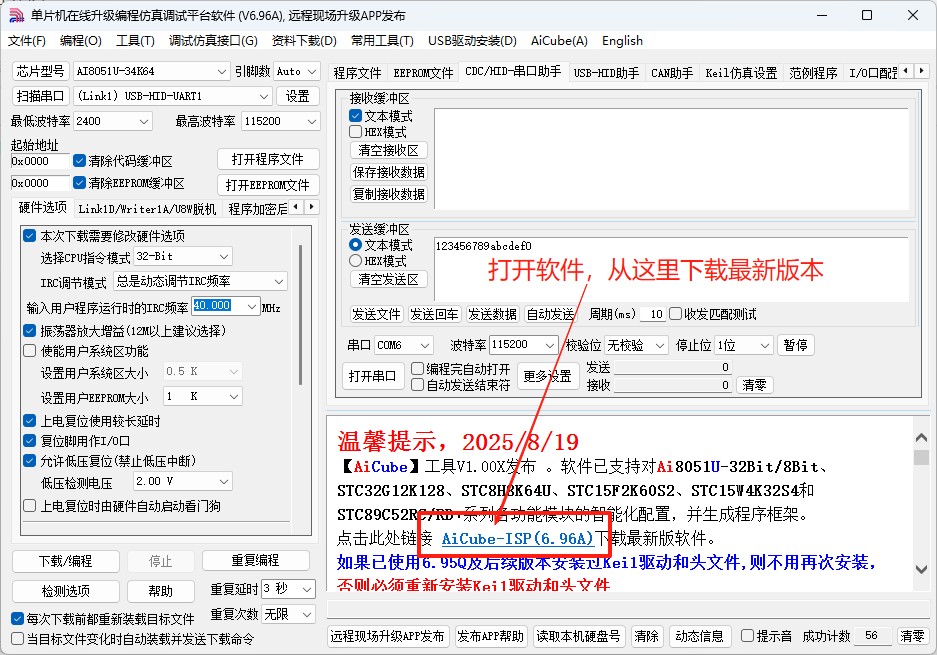Click 远程现场升级APP发布 button

point(387,636)
